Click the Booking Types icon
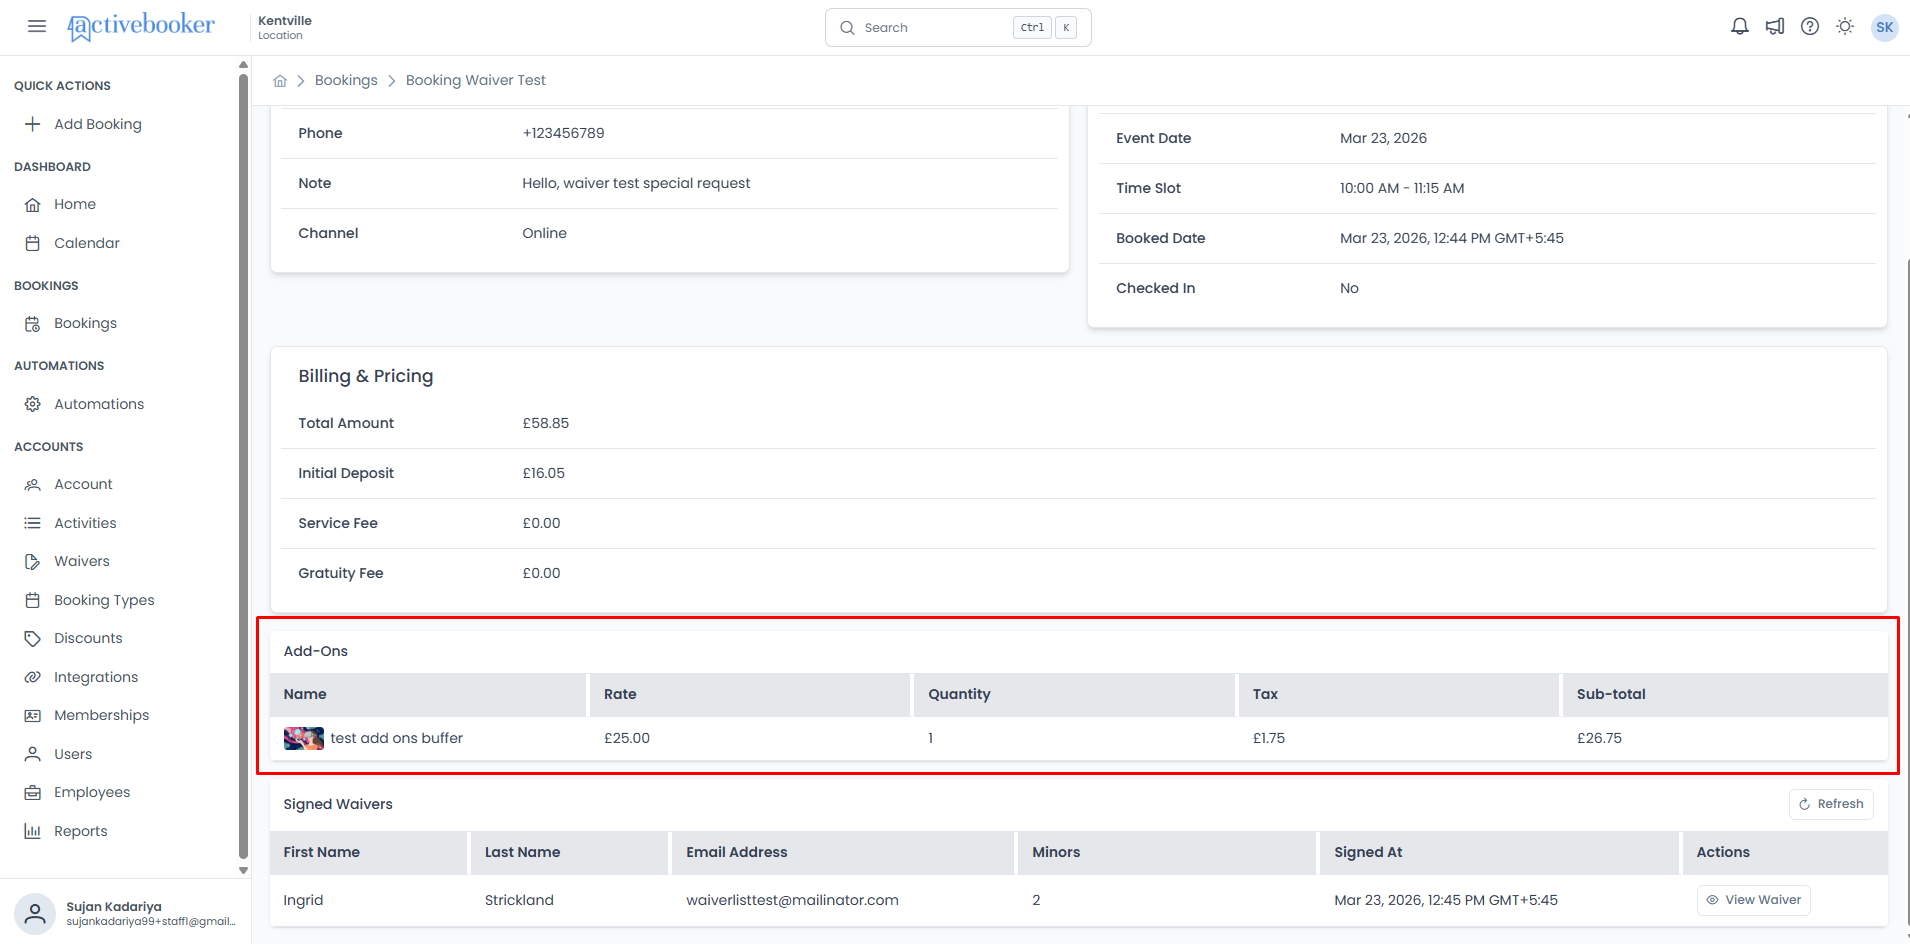1910x944 pixels. click(x=33, y=600)
